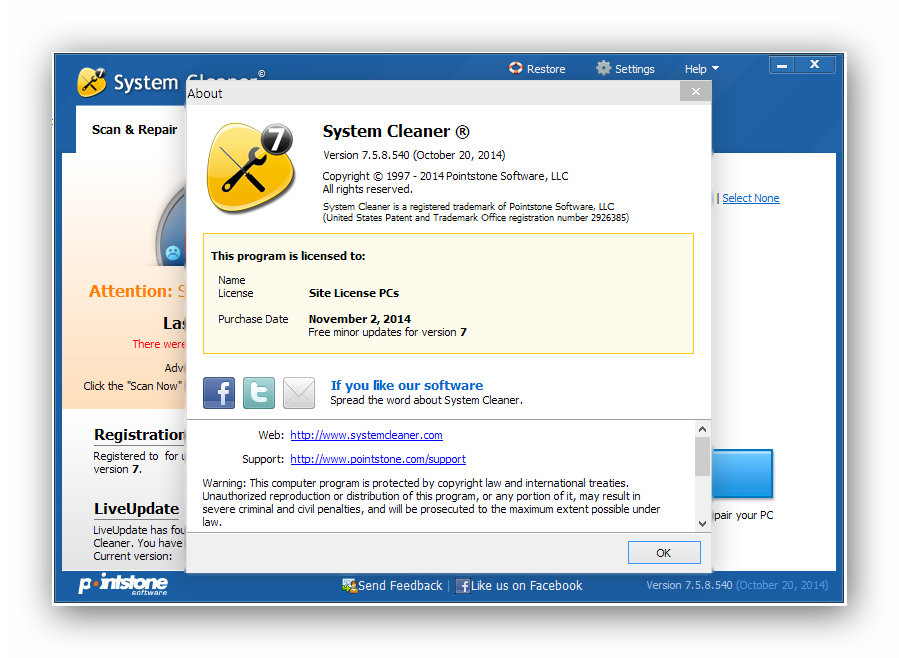Open the Settings menu item
Image resolution: width=899 pixels, height=658 pixels.
tap(626, 69)
